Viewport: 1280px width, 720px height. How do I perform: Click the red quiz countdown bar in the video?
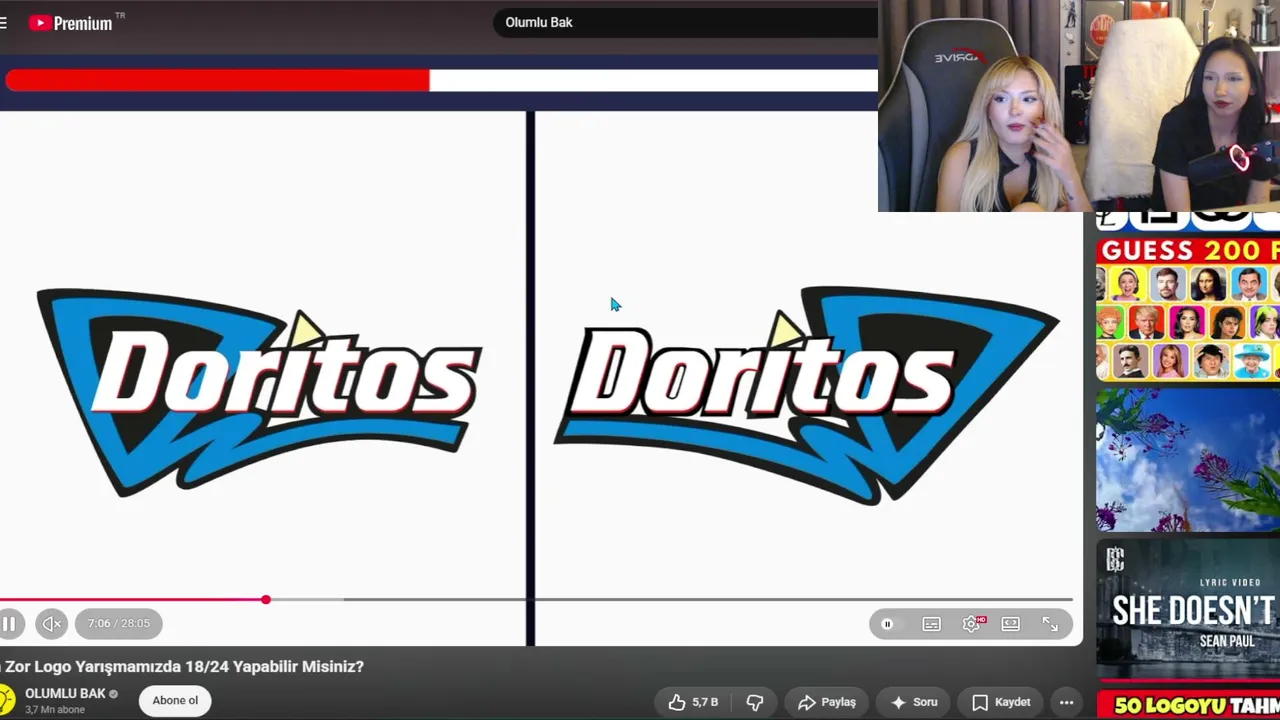(x=217, y=81)
